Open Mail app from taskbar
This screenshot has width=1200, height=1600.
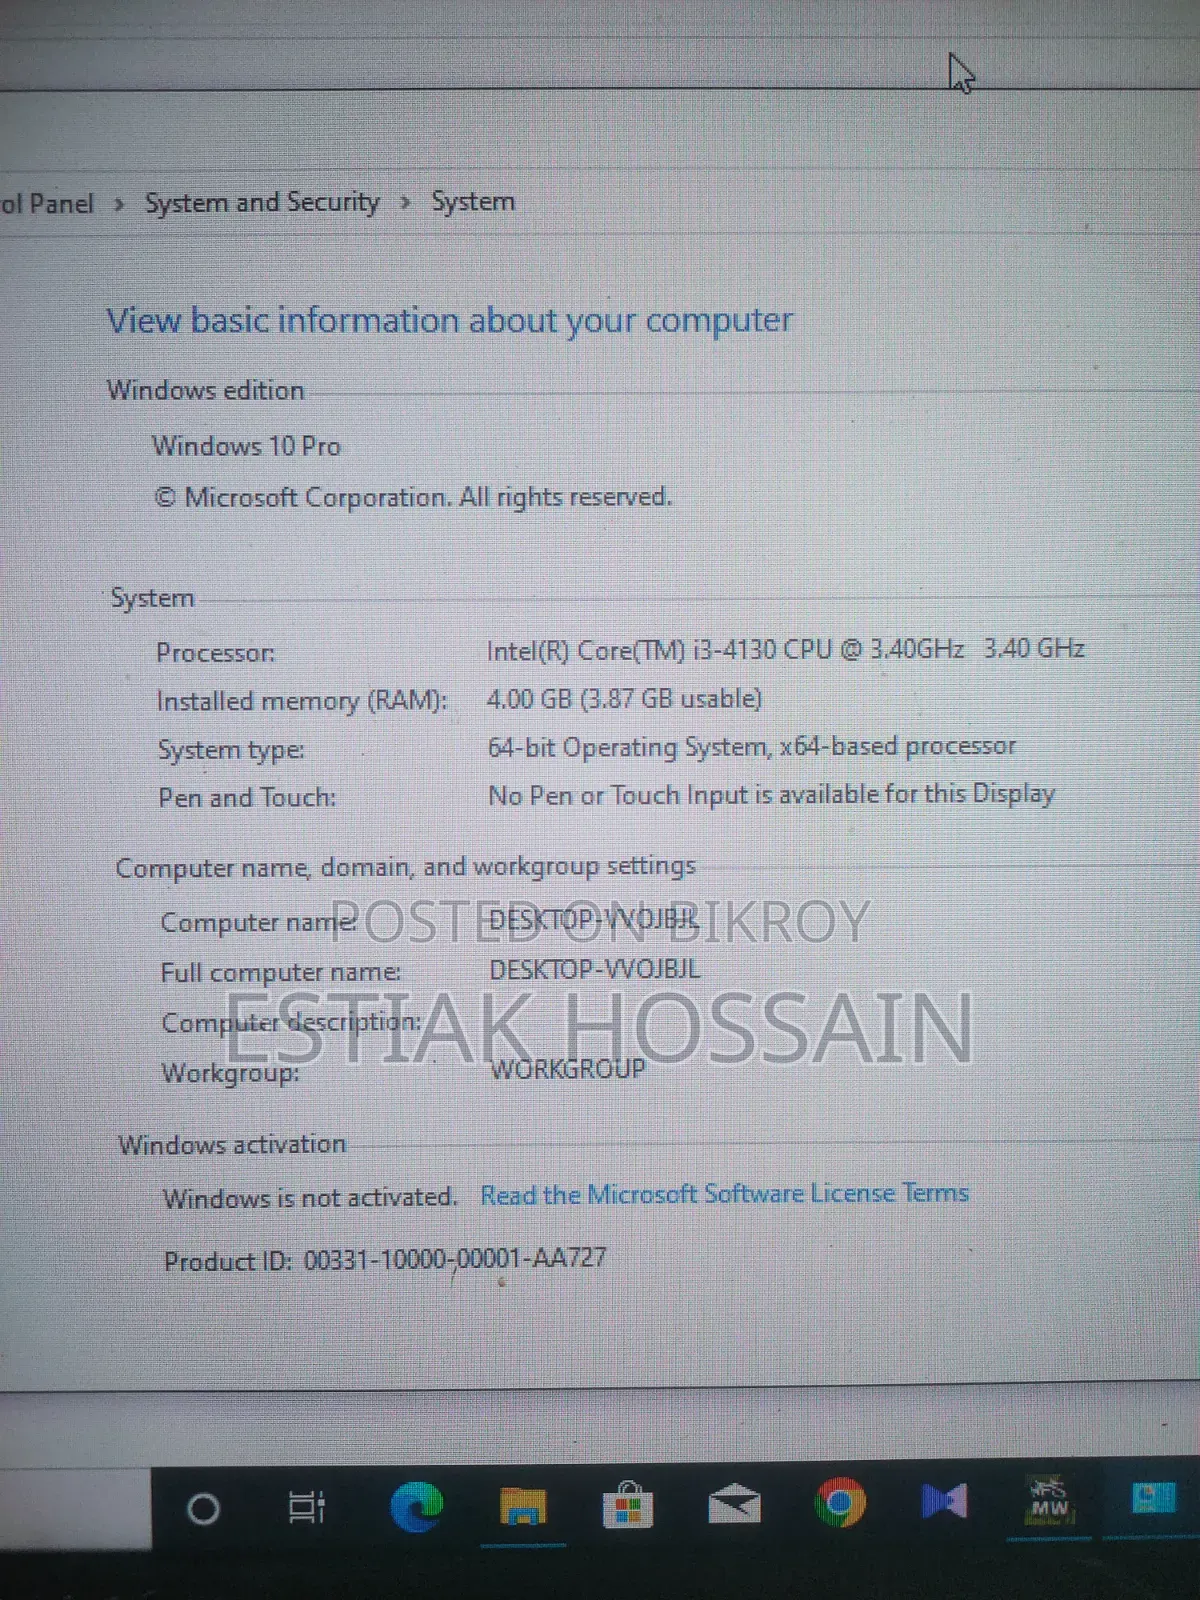click(734, 1504)
